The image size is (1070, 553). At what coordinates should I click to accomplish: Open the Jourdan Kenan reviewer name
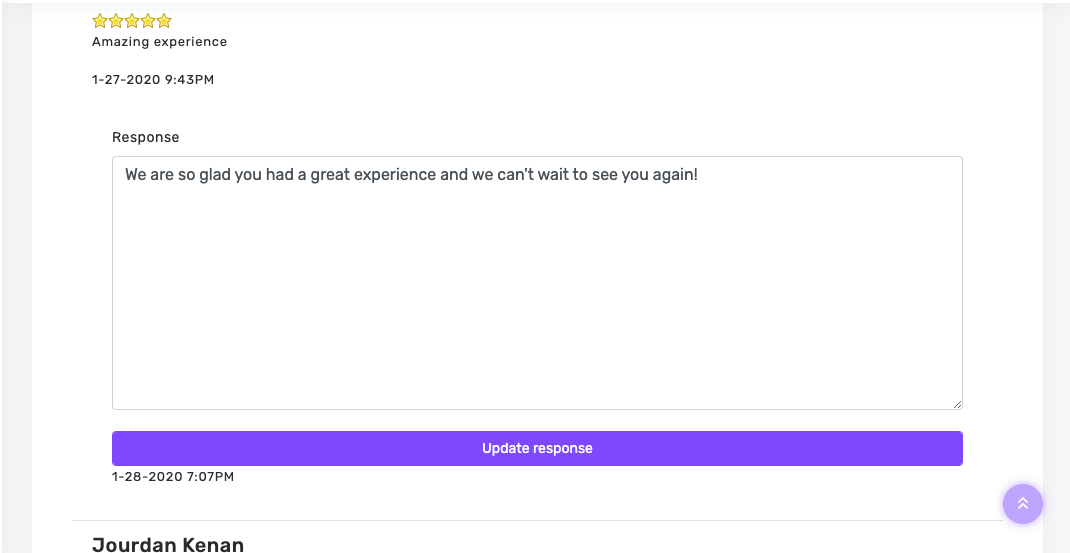168,545
